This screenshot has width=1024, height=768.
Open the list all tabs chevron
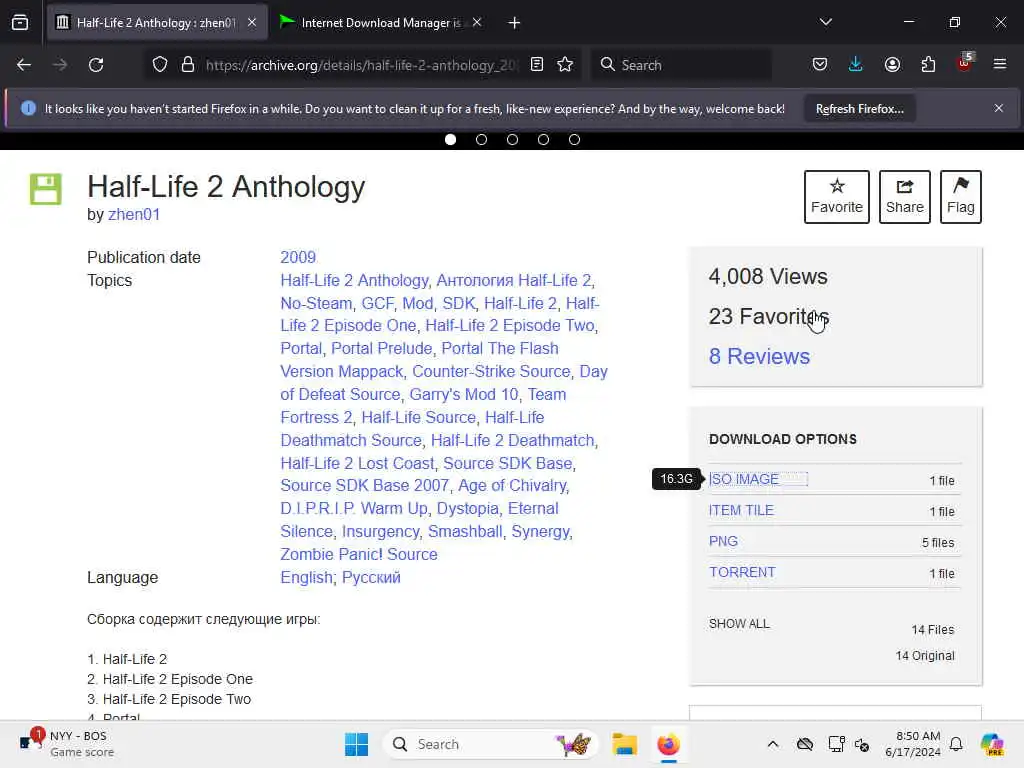[x=826, y=22]
